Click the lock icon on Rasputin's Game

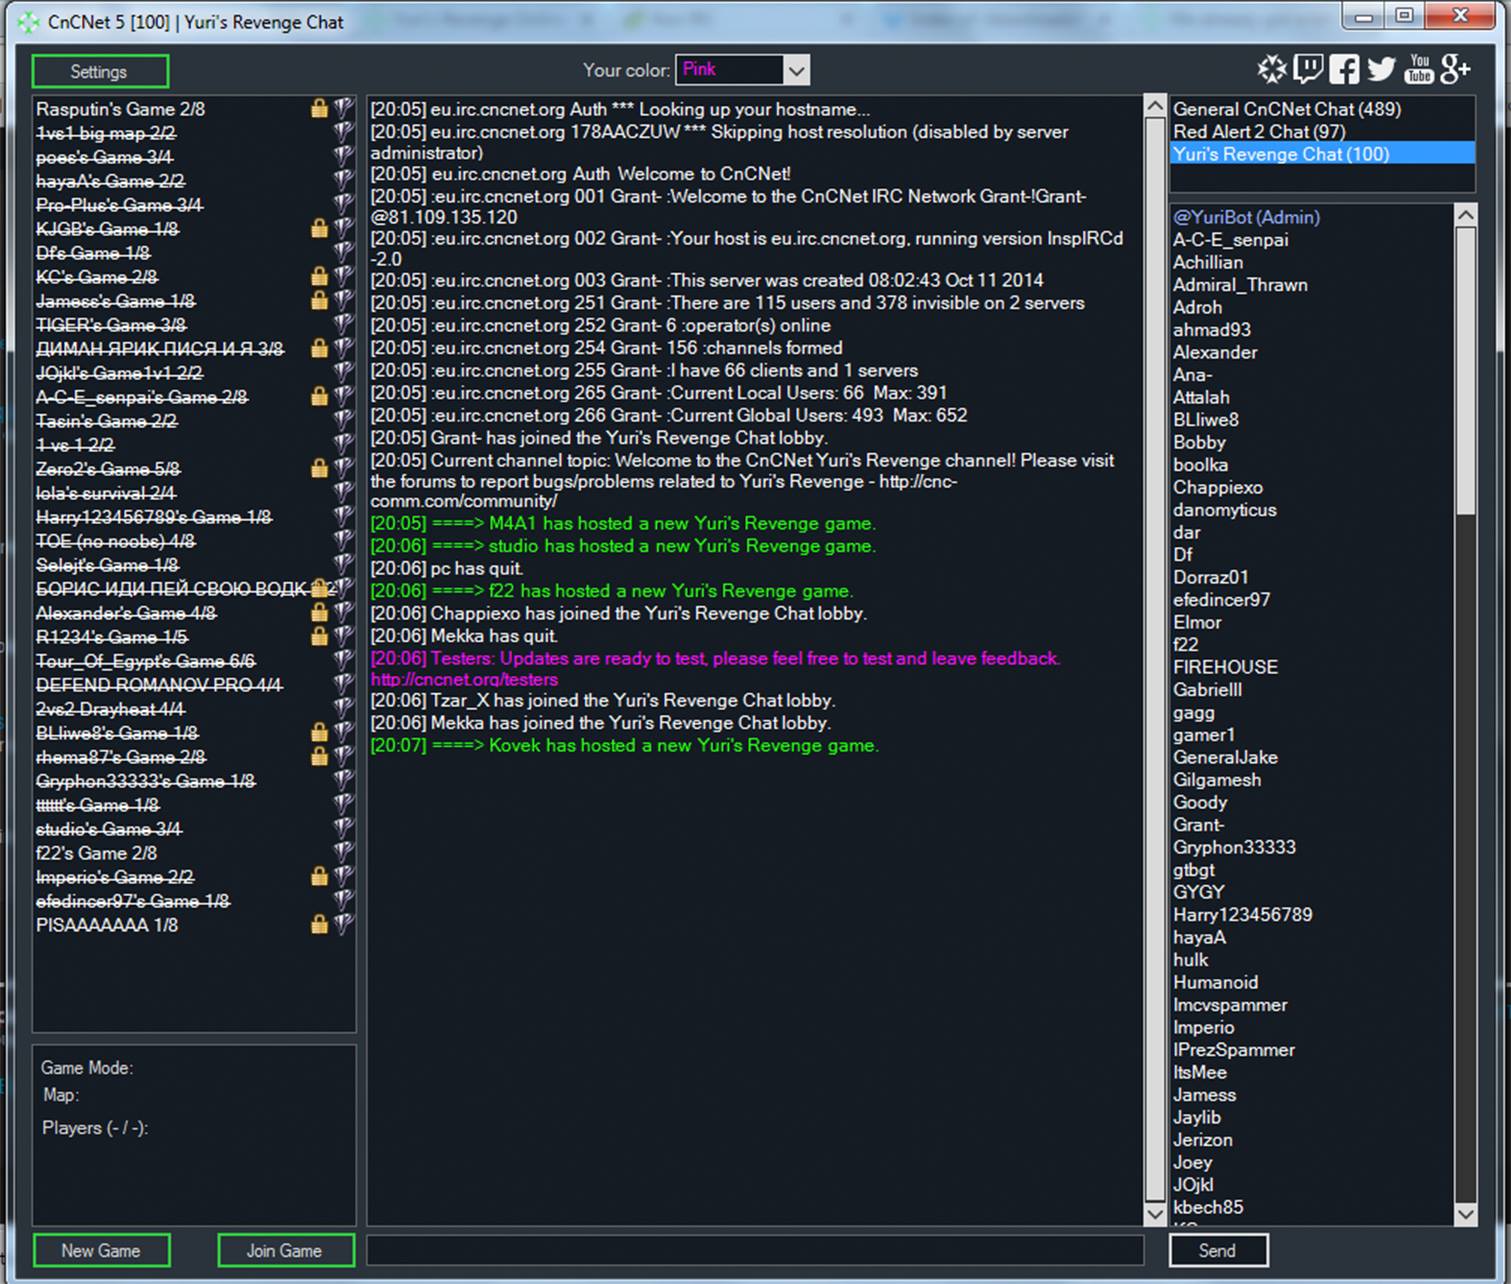(319, 108)
